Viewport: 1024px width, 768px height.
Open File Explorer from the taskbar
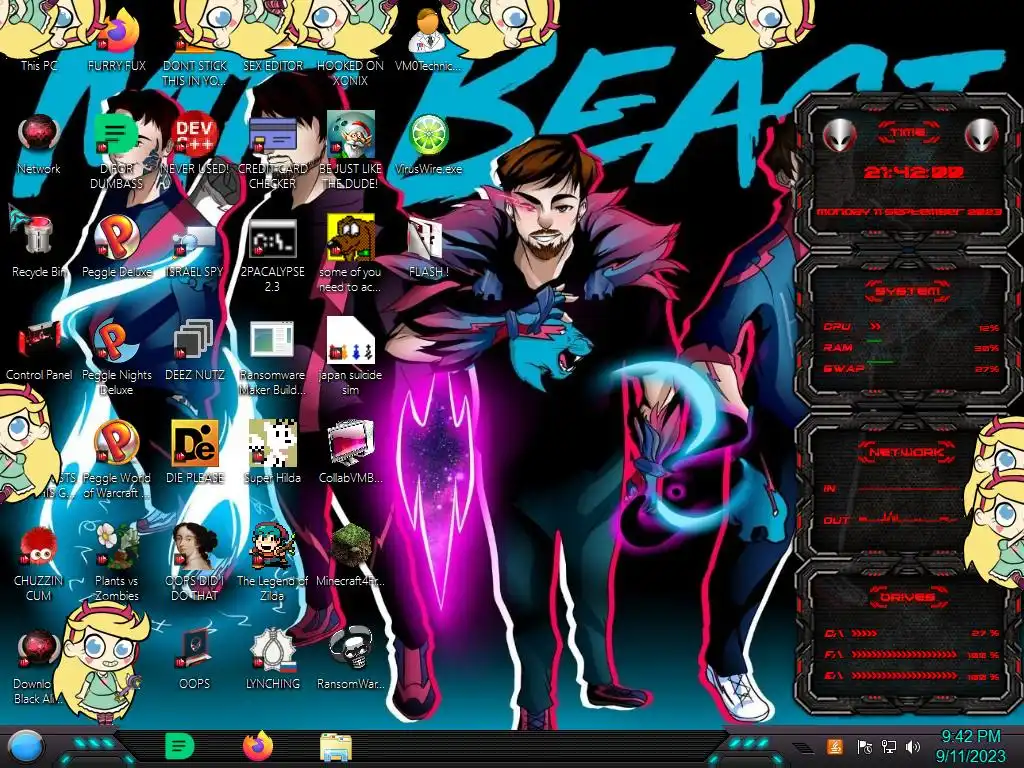[336, 747]
